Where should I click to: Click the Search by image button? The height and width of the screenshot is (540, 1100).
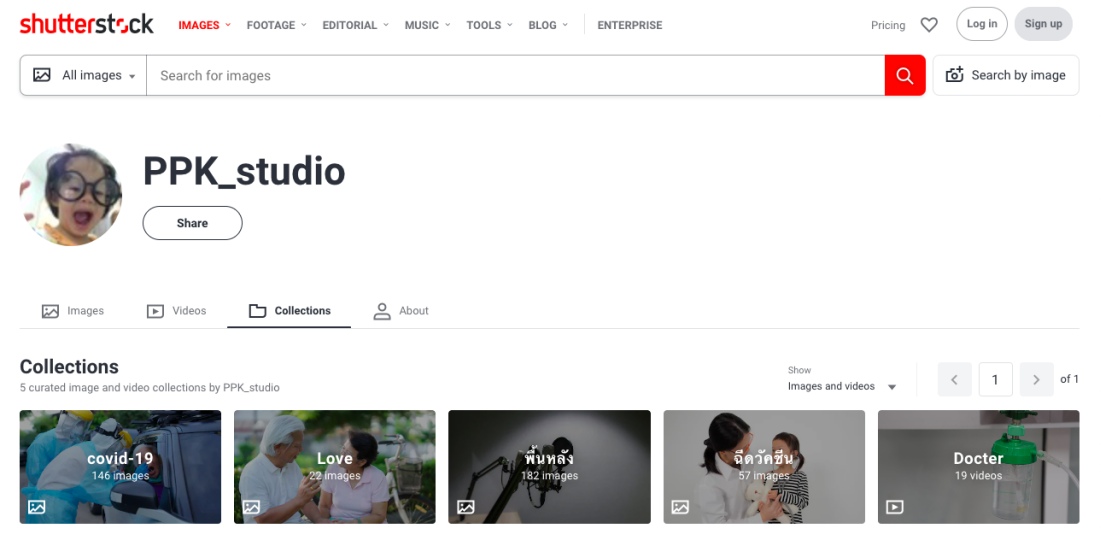[1006, 75]
